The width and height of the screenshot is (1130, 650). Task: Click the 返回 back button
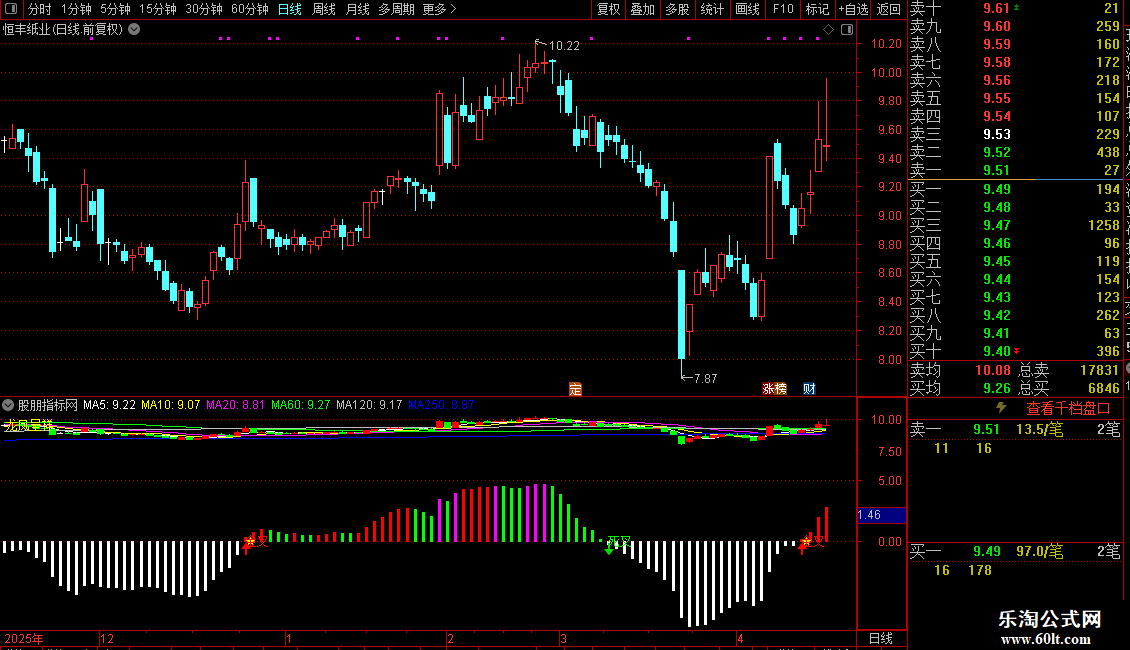(889, 9)
